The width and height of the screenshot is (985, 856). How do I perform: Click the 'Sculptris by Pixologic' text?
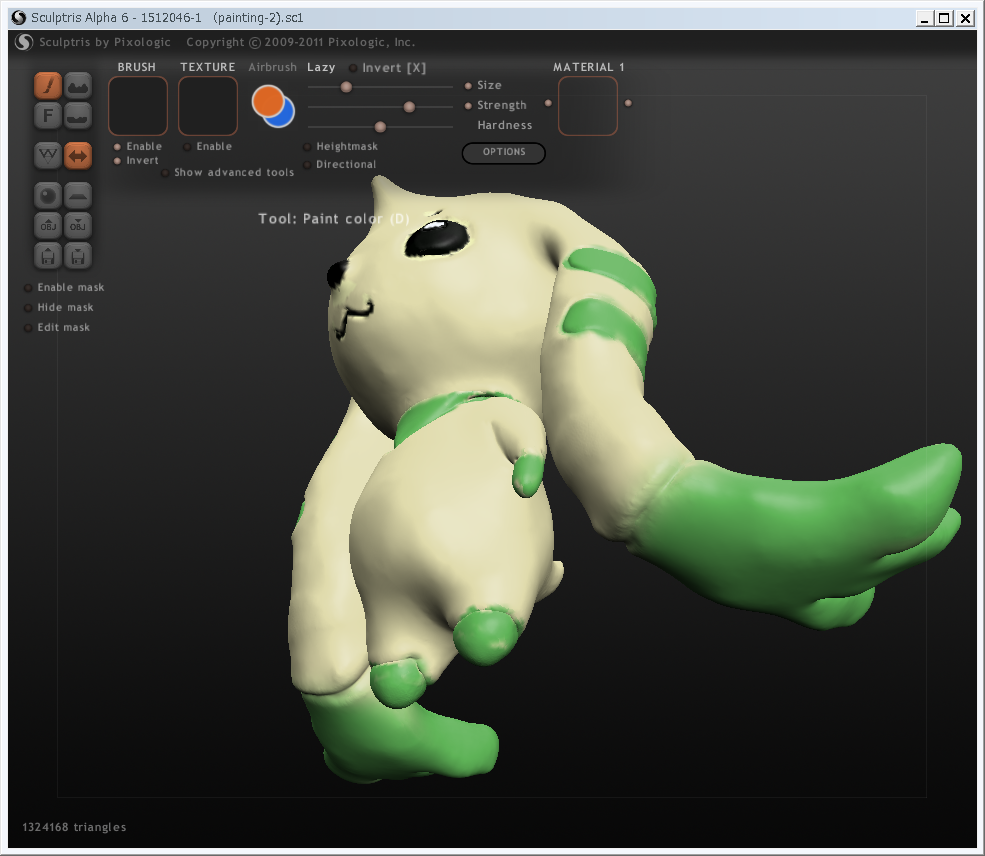(x=105, y=42)
